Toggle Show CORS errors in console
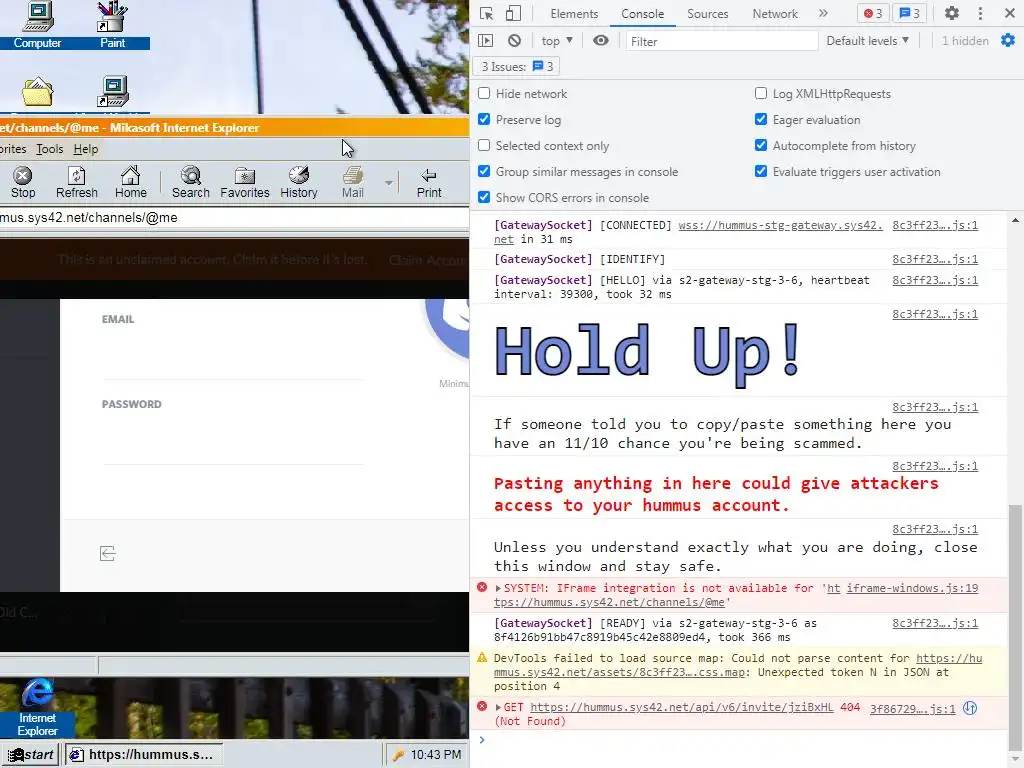This screenshot has width=1024, height=768. [x=484, y=197]
